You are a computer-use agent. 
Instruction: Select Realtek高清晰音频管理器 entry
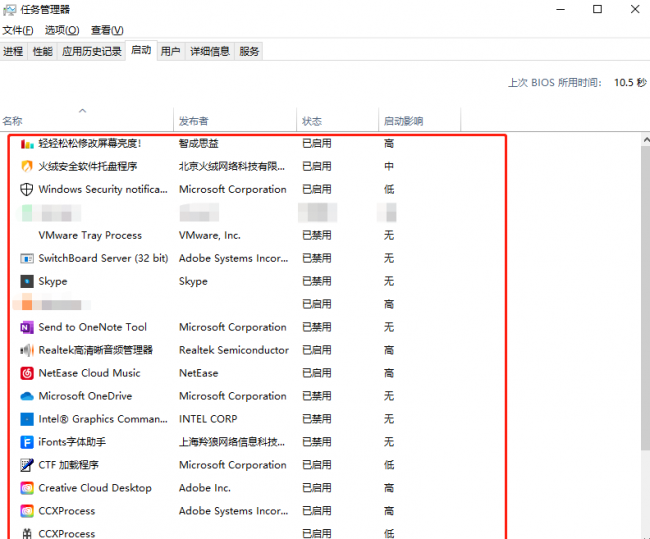(95, 350)
